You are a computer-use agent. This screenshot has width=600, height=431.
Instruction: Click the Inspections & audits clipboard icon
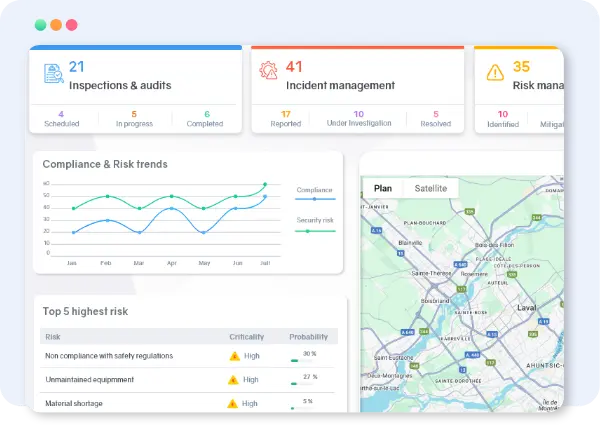[x=52, y=74]
